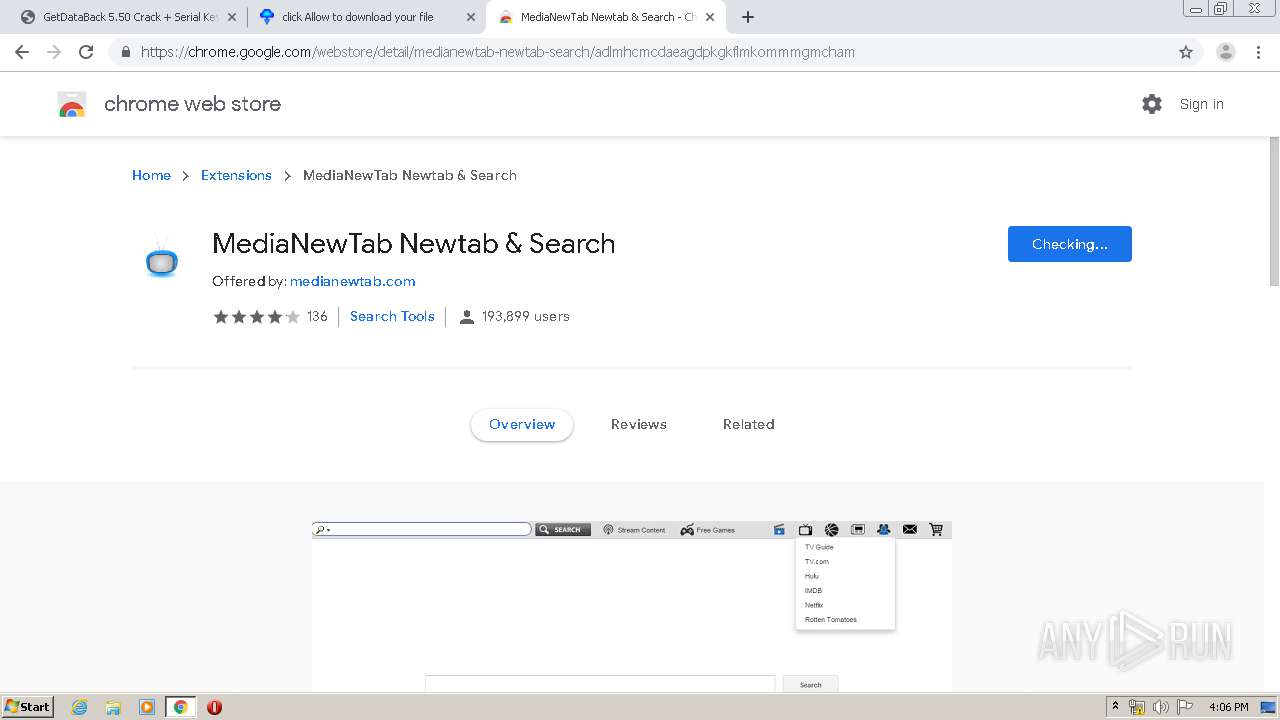1280x720 pixels.
Task: Select Chrome in the taskbar
Action: pos(180,707)
